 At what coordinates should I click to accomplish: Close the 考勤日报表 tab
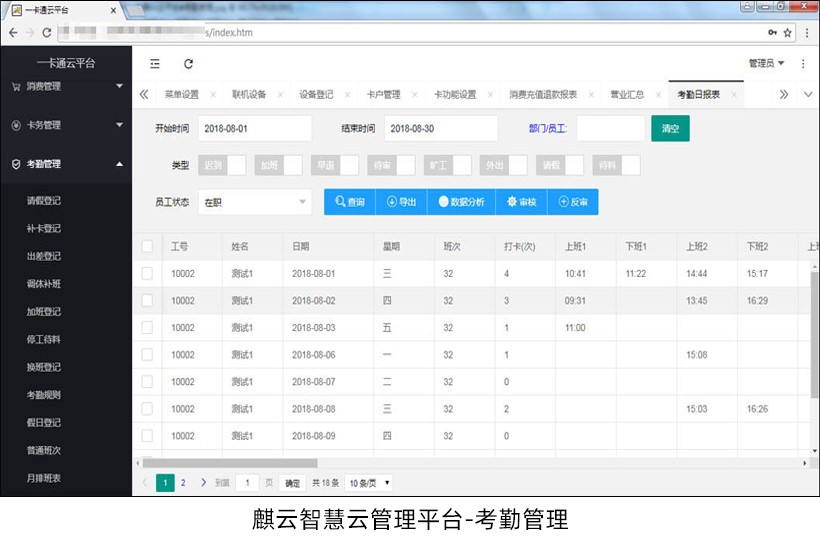pyautogui.click(x=733, y=95)
